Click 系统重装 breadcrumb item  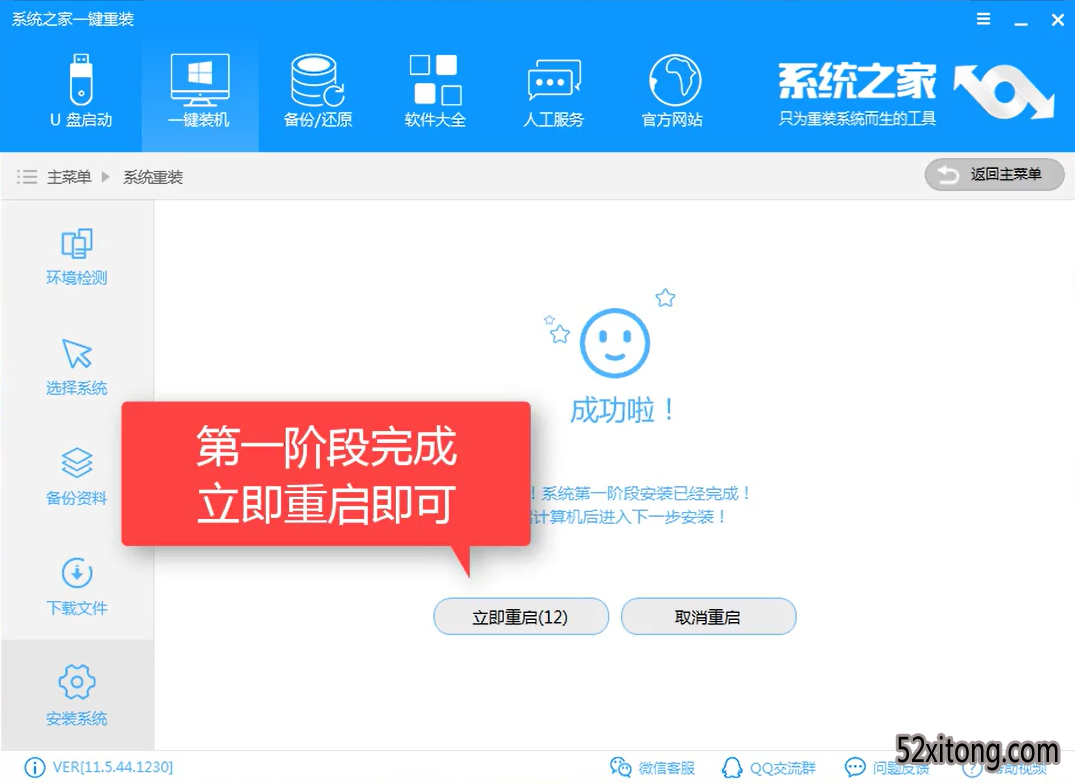click(x=153, y=177)
